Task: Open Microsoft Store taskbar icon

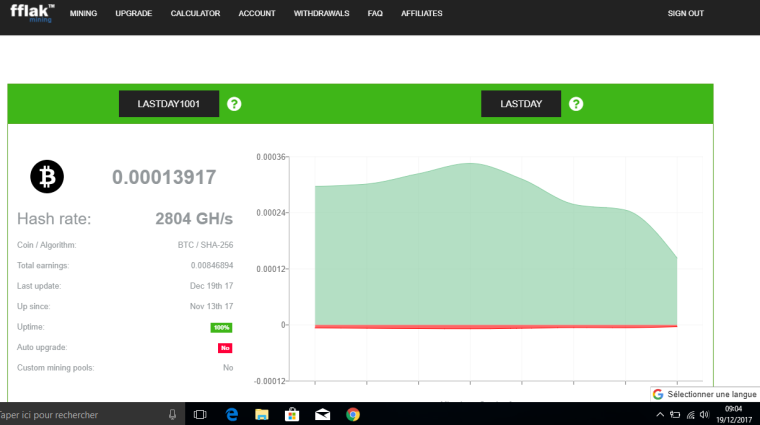Action: coord(292,414)
